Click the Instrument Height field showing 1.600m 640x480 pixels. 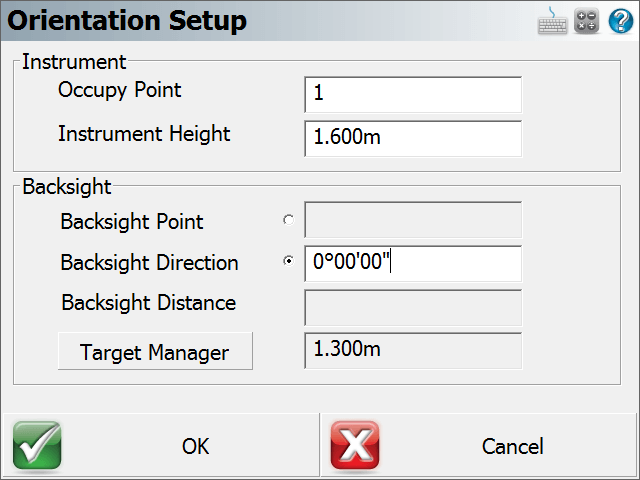[x=413, y=138]
